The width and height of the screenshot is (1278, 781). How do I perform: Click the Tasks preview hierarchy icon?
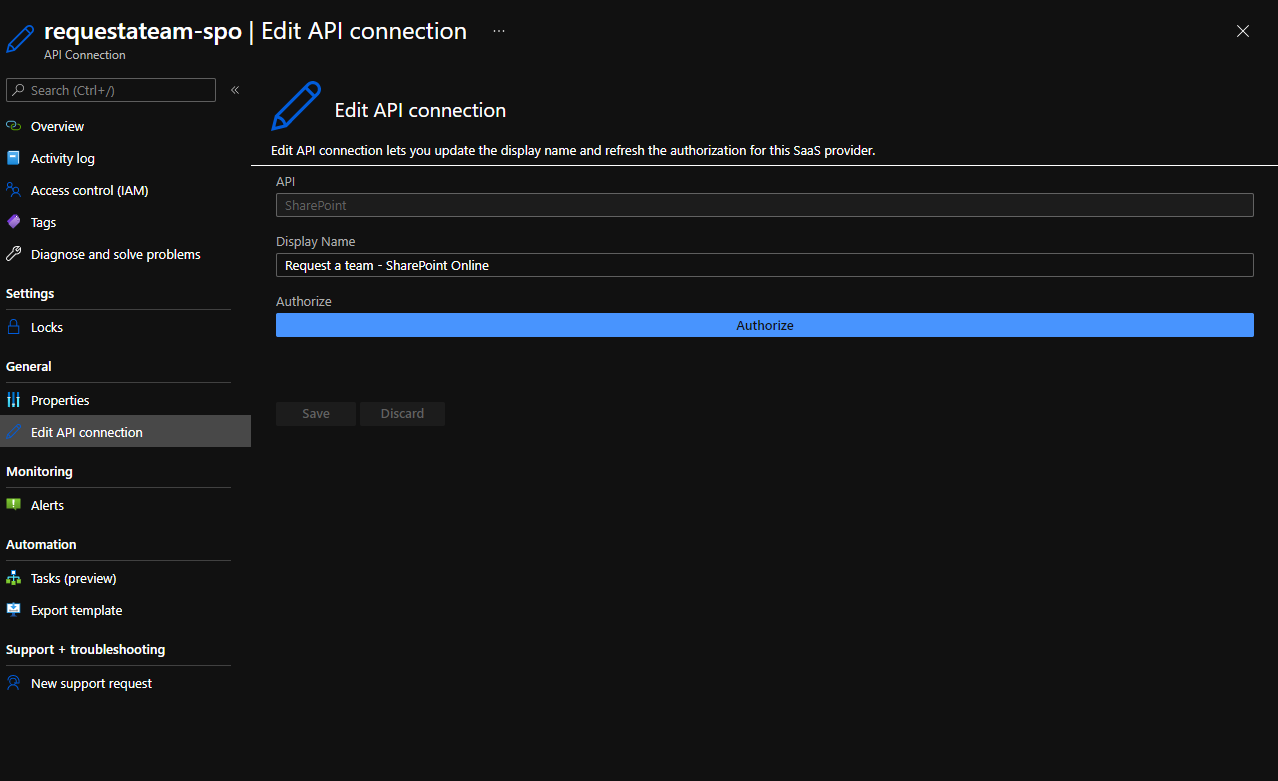coord(13,578)
